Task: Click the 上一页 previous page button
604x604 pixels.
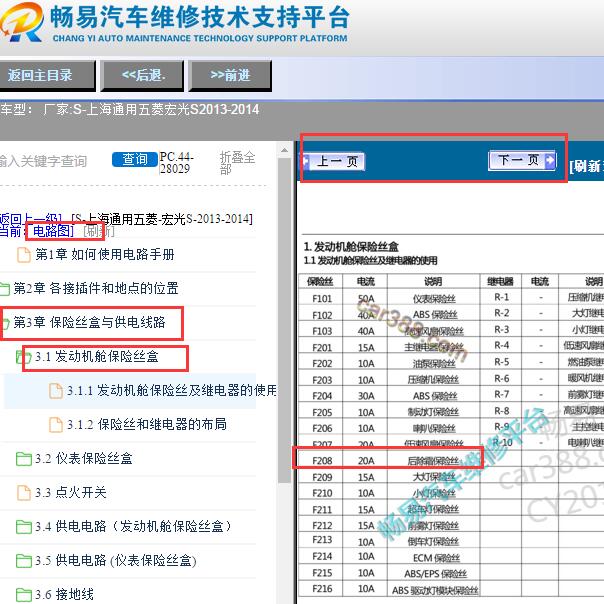Action: click(334, 161)
